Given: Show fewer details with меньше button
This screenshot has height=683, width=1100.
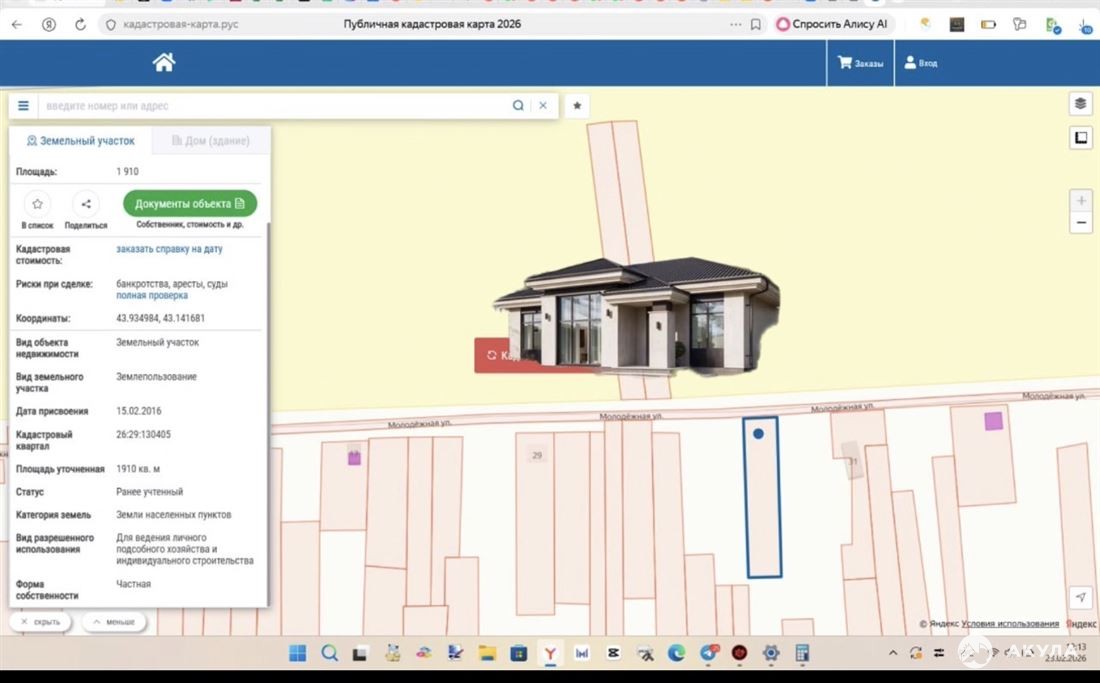Looking at the screenshot, I should click(x=114, y=622).
